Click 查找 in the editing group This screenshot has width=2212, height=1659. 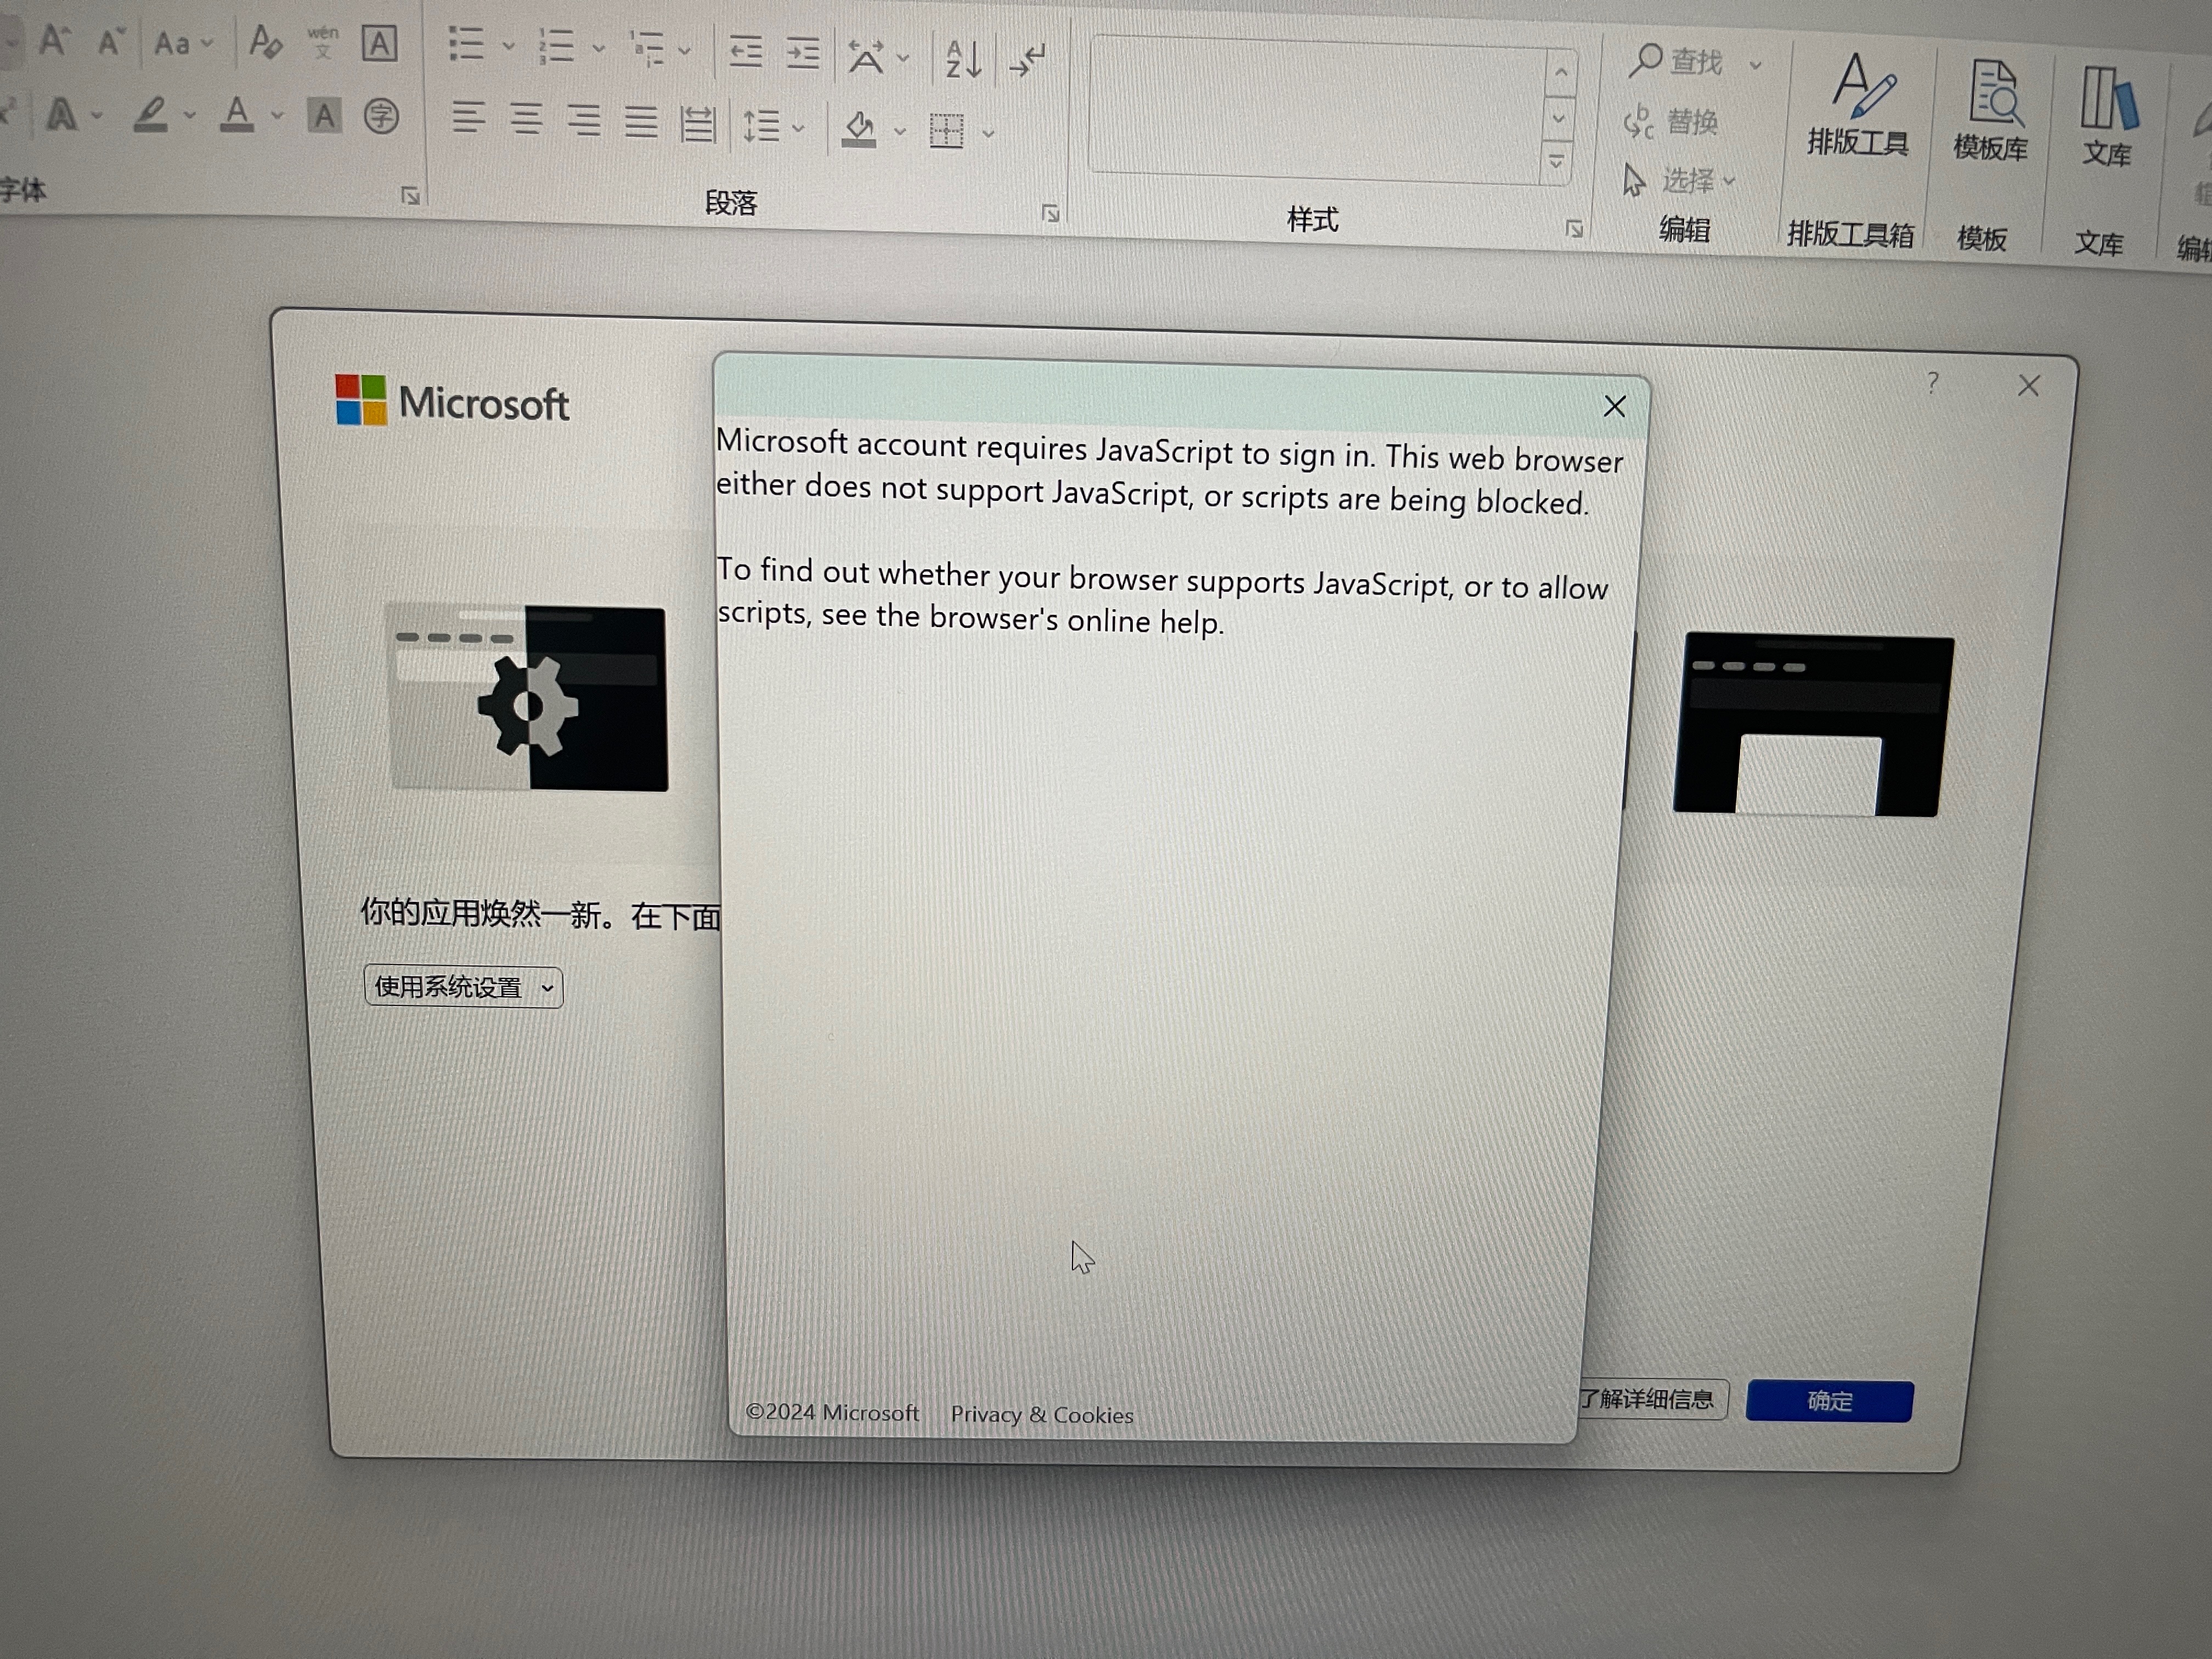tap(1676, 62)
